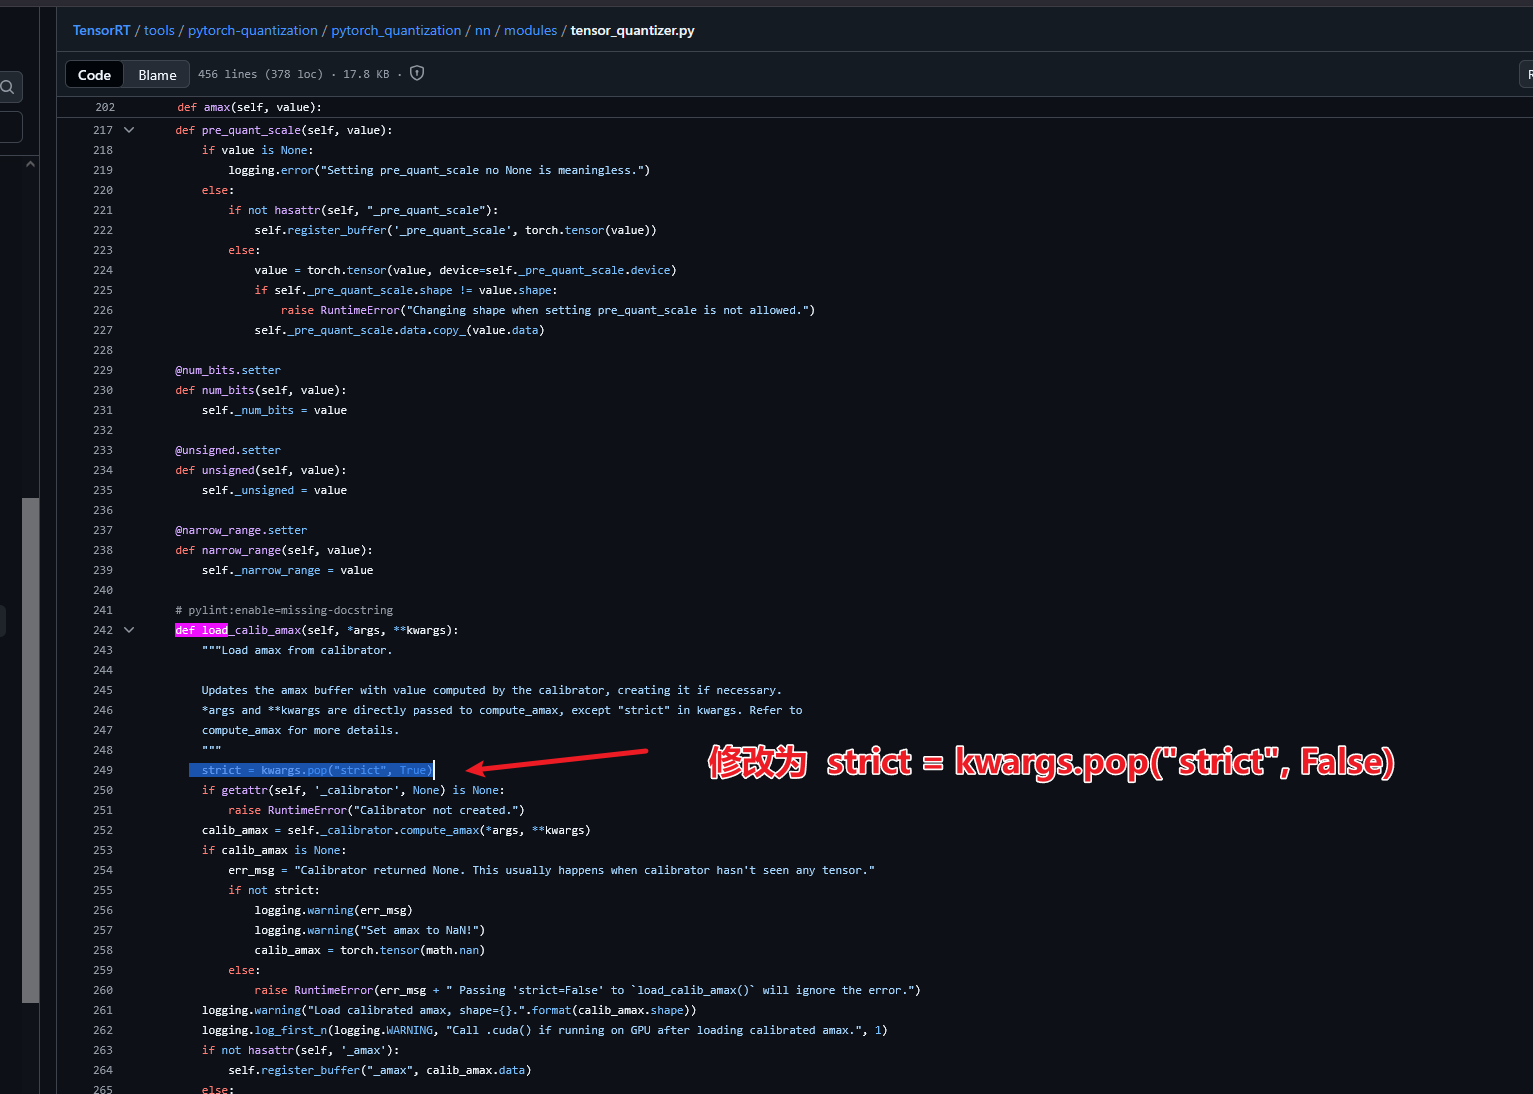Open the nn folder breadcrumb
The height and width of the screenshot is (1094, 1533).
click(x=482, y=30)
